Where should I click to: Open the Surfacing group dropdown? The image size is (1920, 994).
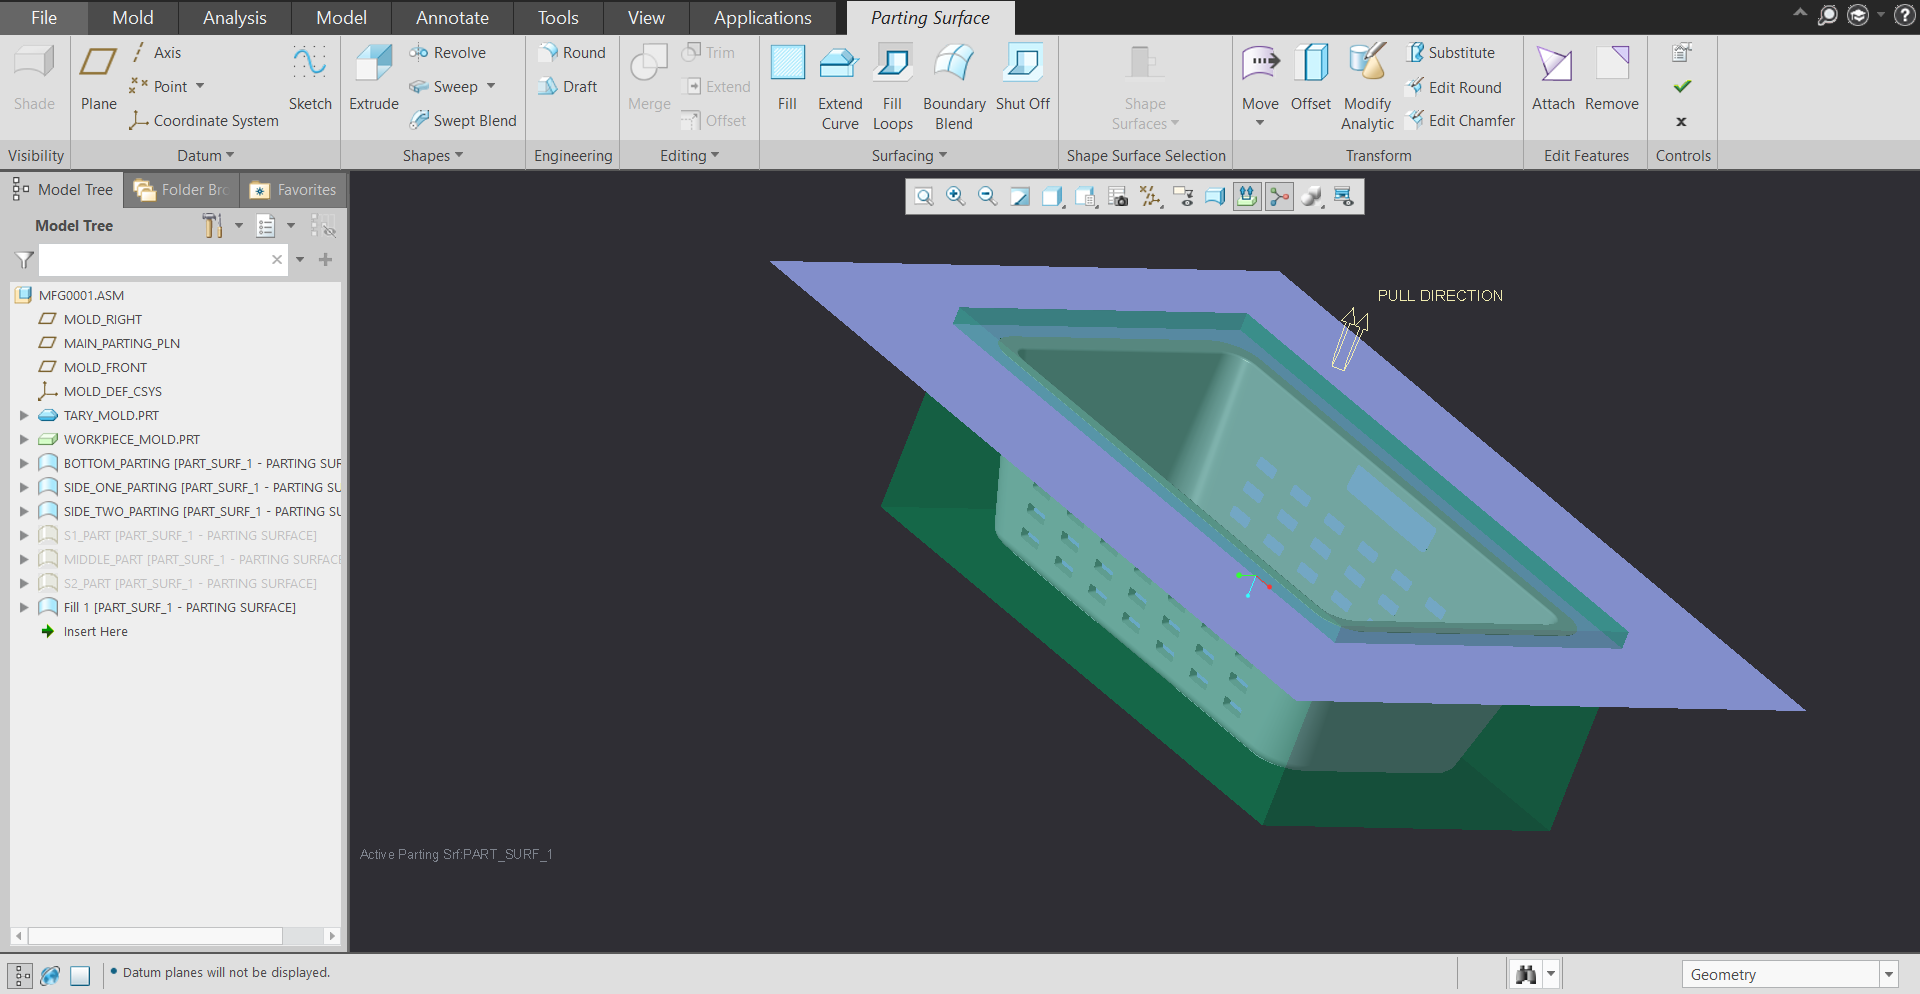point(909,156)
